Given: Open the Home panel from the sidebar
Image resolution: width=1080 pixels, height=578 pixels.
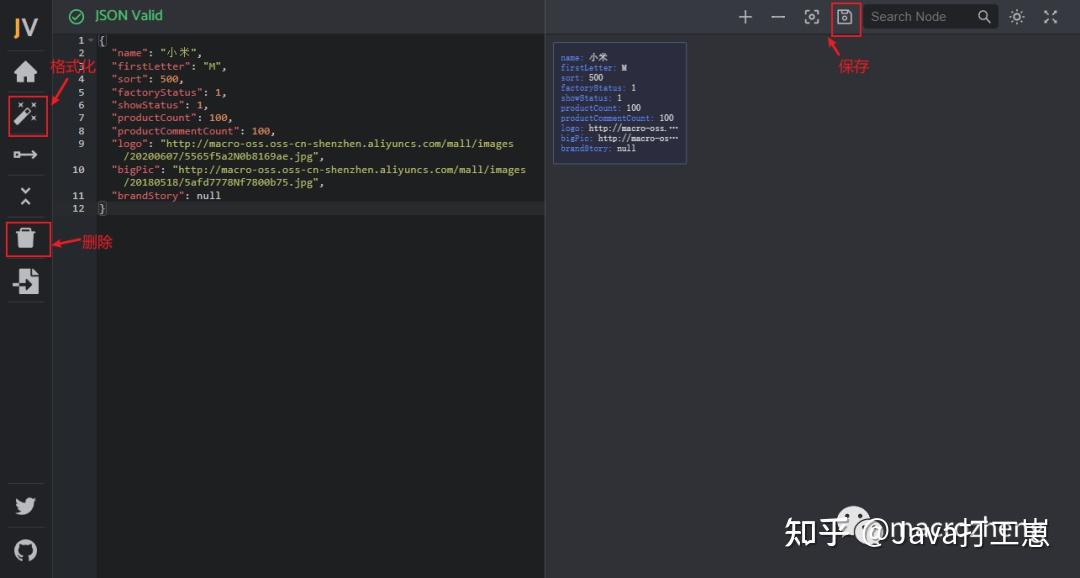Looking at the screenshot, I should tap(27, 71).
